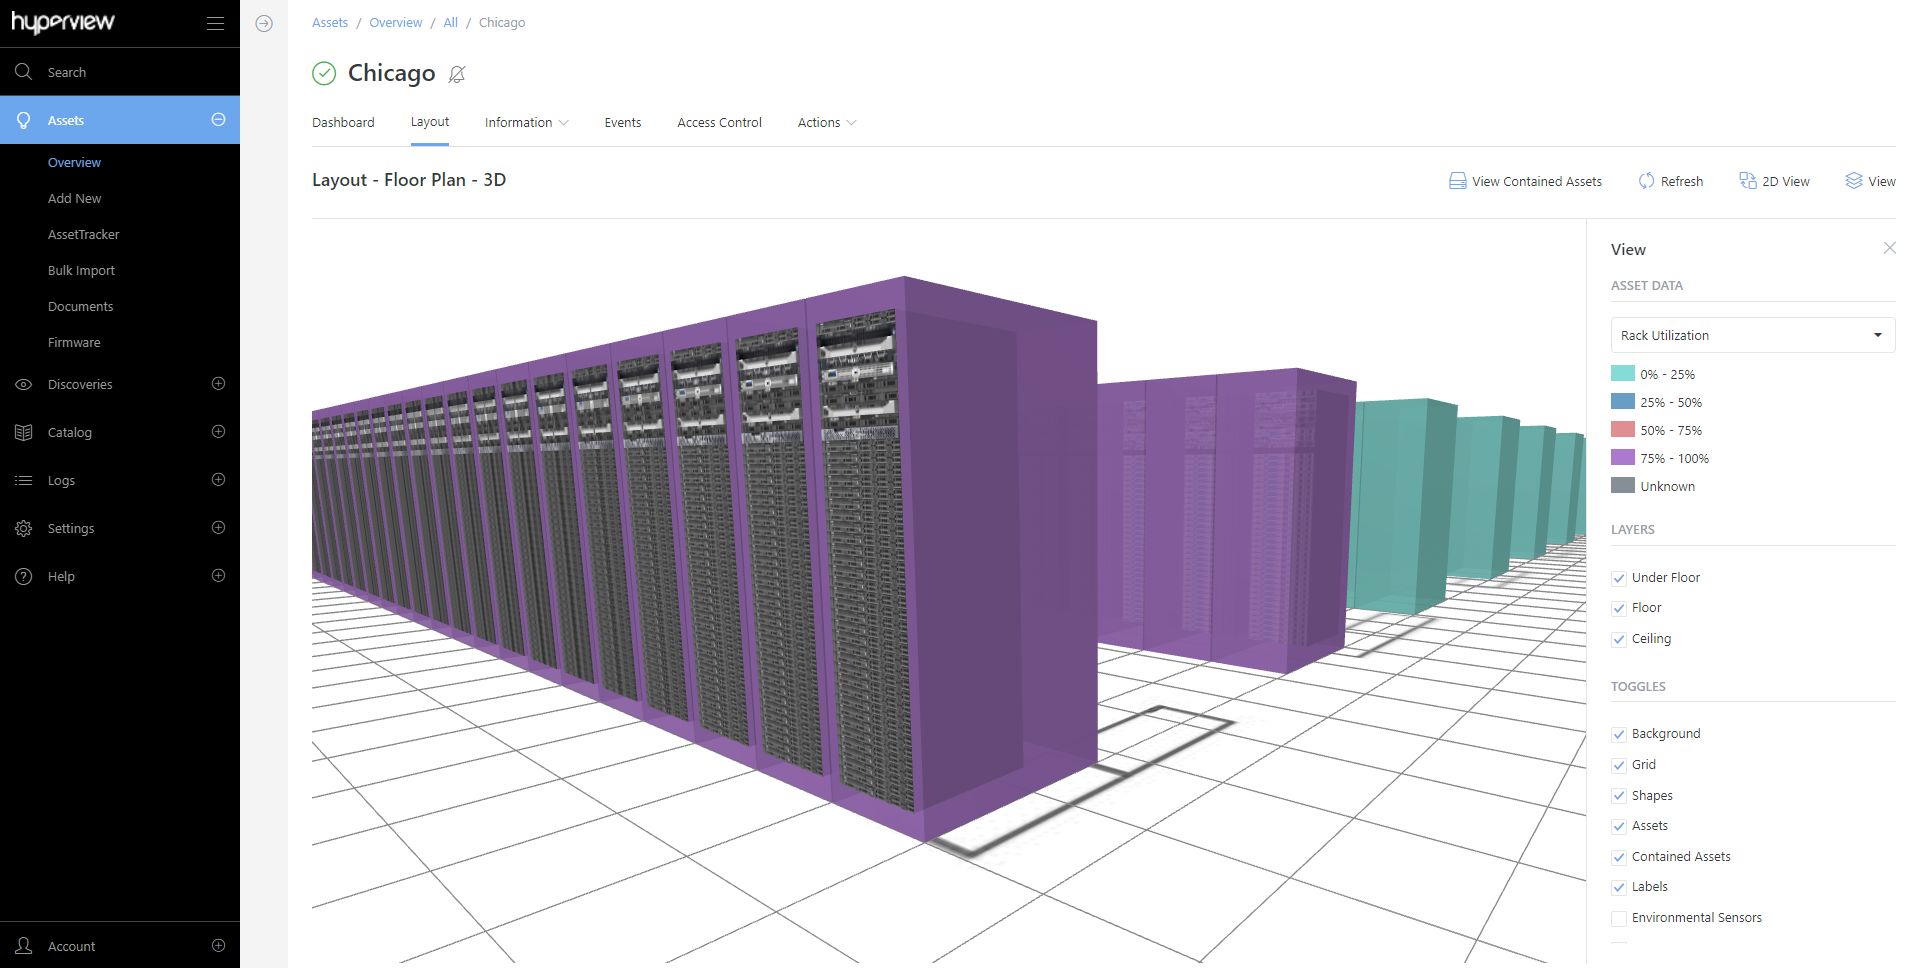Disable the Under Floor layer
The image size is (1920, 969).
[x=1619, y=578]
